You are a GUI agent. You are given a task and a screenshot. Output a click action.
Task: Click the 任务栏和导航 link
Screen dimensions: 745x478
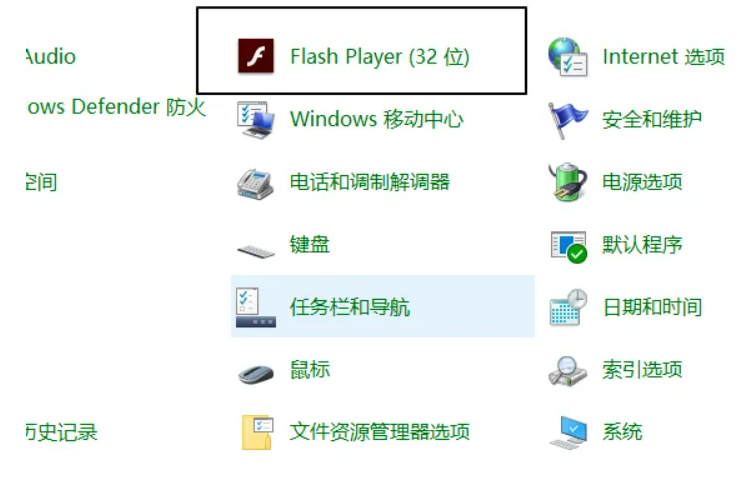349,307
